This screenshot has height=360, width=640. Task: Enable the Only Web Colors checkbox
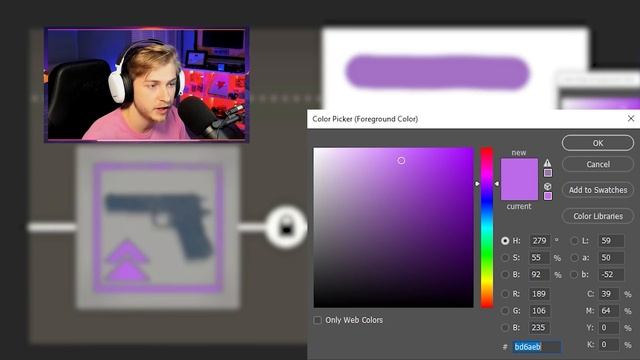(318, 320)
